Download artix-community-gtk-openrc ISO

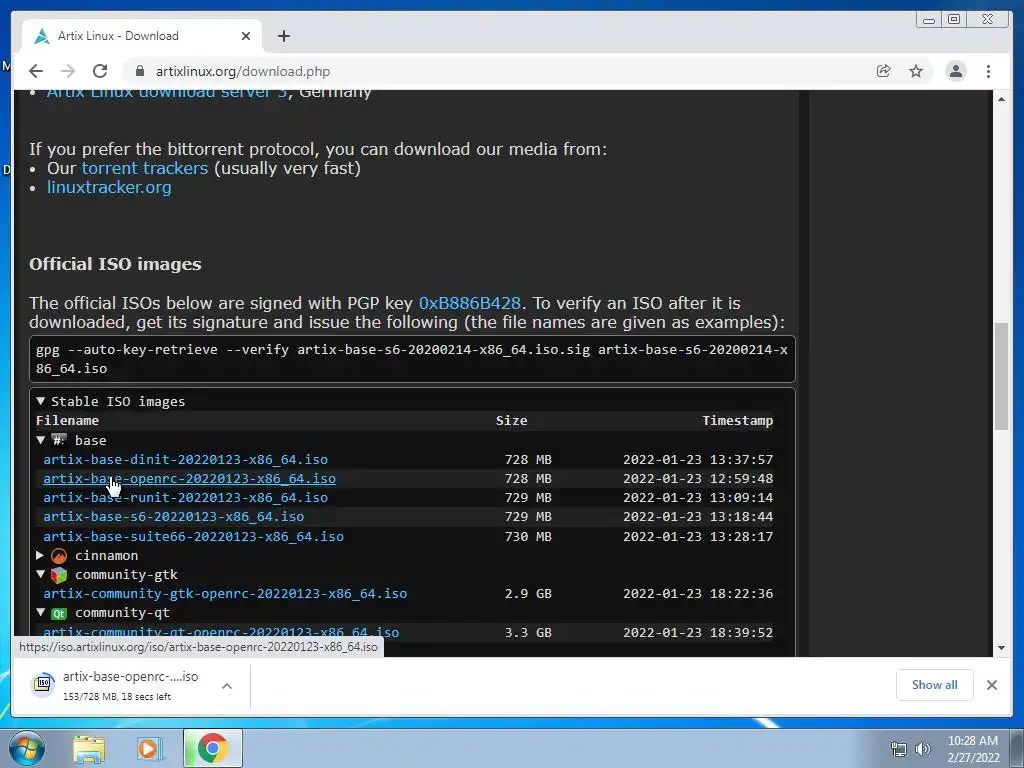coord(225,594)
